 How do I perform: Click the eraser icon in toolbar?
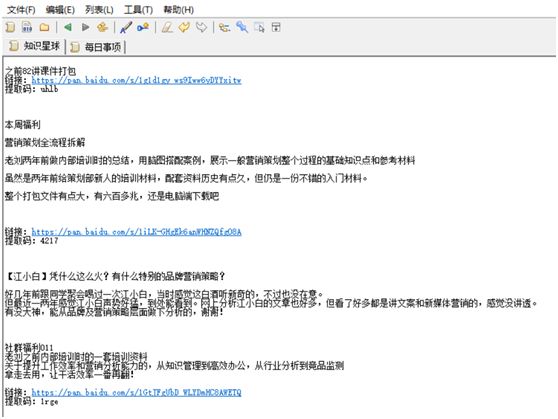click(167, 27)
